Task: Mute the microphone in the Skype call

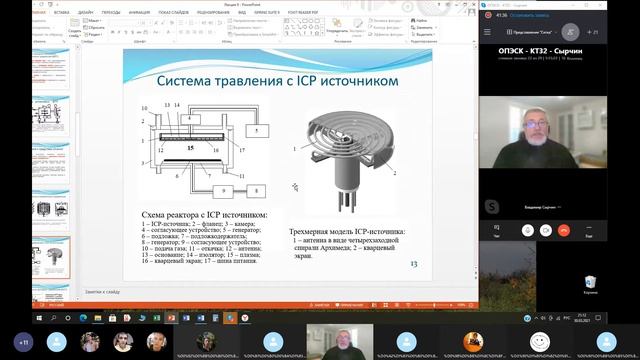Action: tap(528, 230)
